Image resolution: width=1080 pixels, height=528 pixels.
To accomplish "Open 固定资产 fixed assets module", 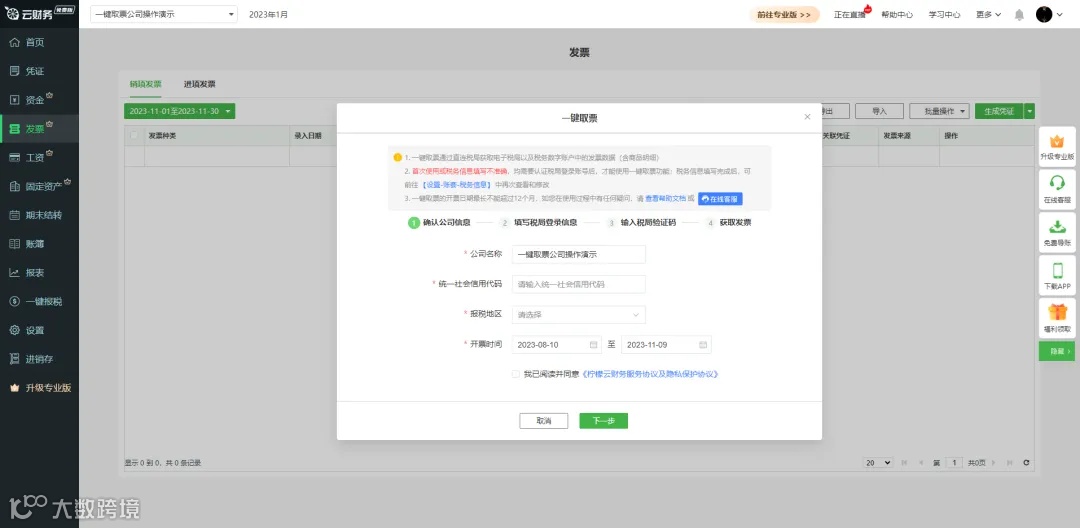I will [x=39, y=186].
